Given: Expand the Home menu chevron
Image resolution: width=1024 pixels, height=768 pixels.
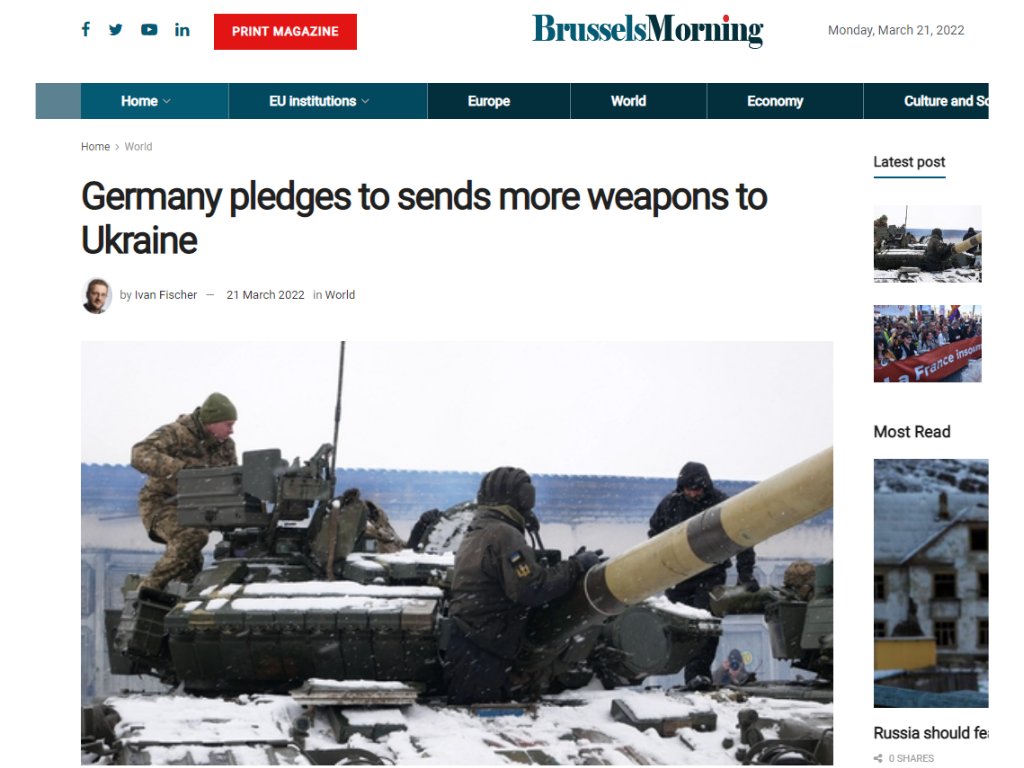Looking at the screenshot, I should [167, 102].
